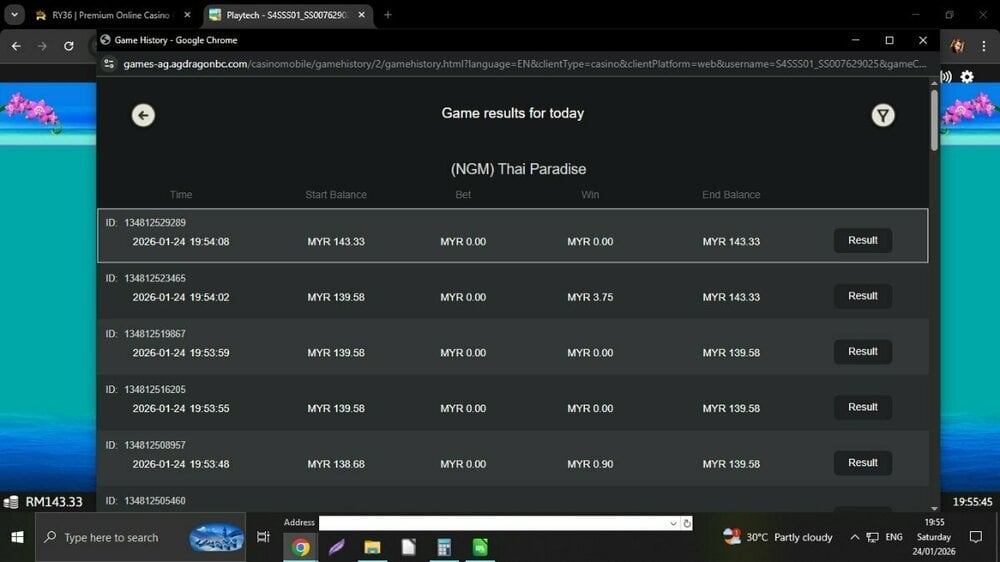The height and width of the screenshot is (562, 1000).
Task: Open a new Chrome tab
Action: (388, 15)
